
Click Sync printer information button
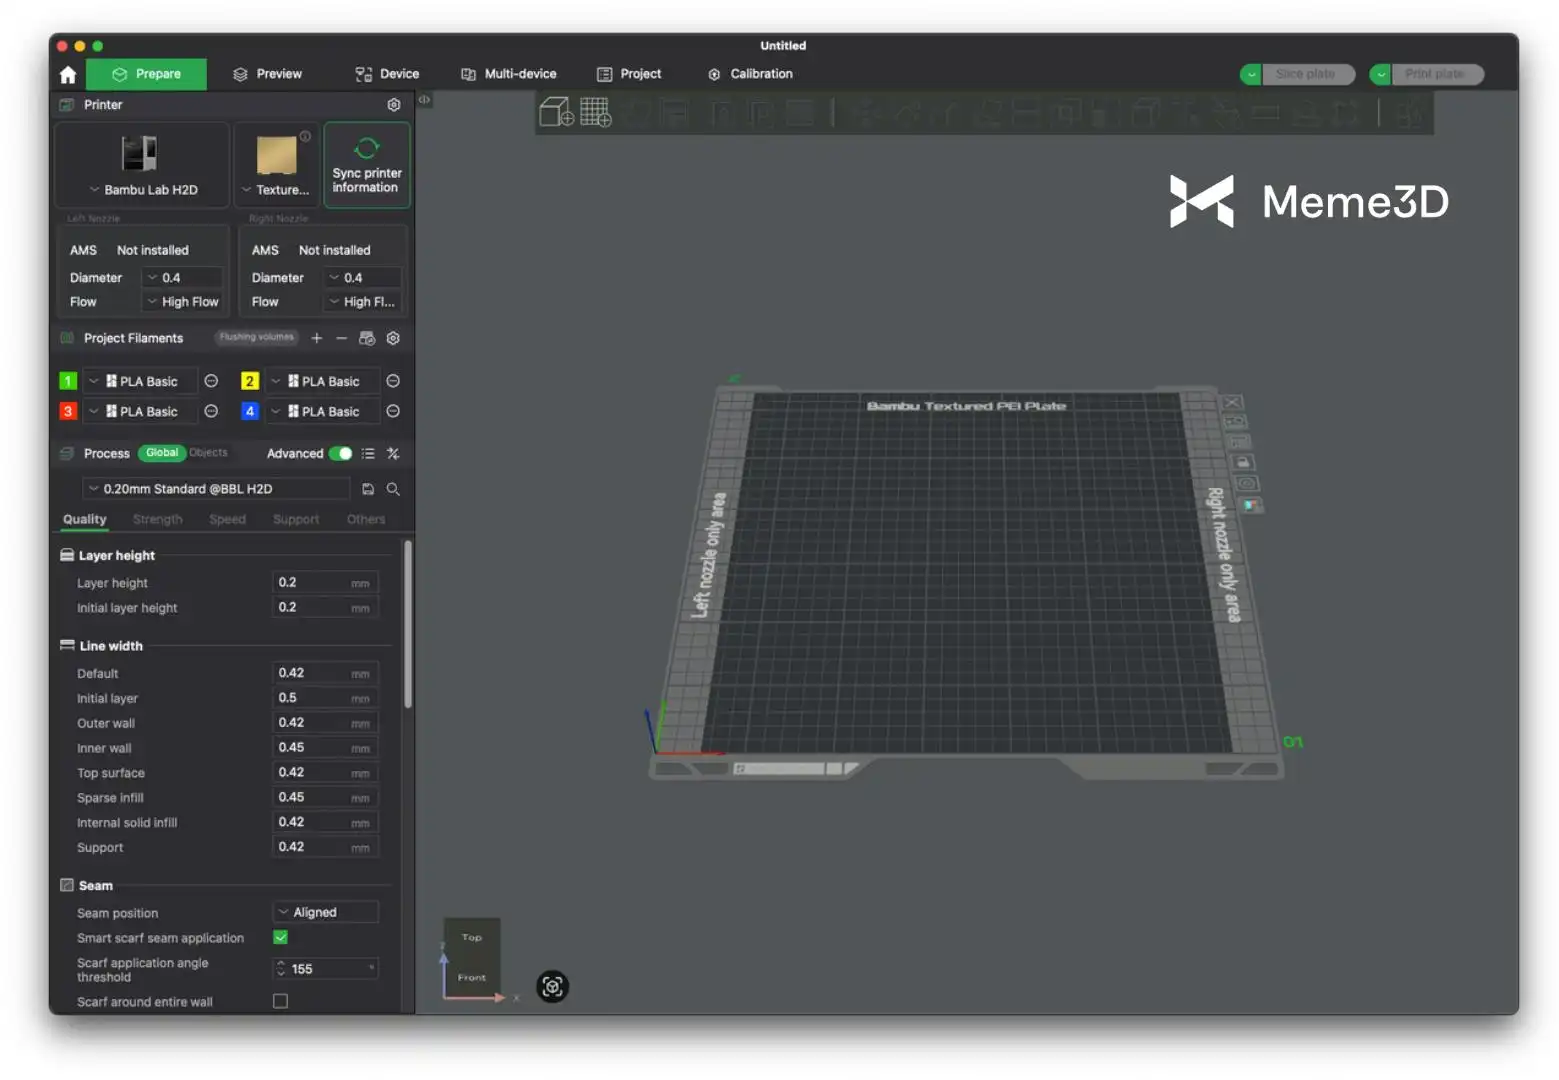coord(366,166)
